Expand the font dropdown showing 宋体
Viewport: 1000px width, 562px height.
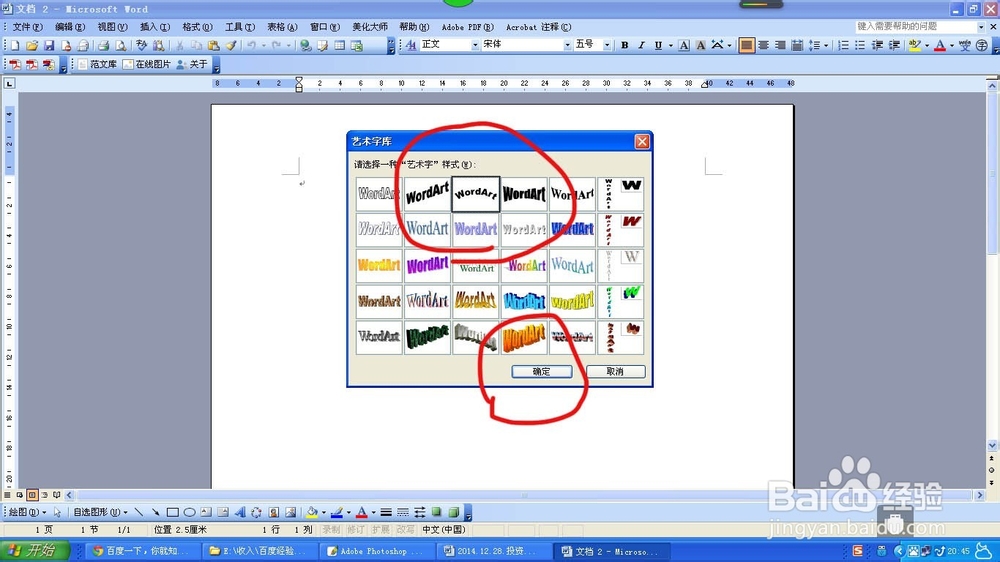(x=567, y=45)
